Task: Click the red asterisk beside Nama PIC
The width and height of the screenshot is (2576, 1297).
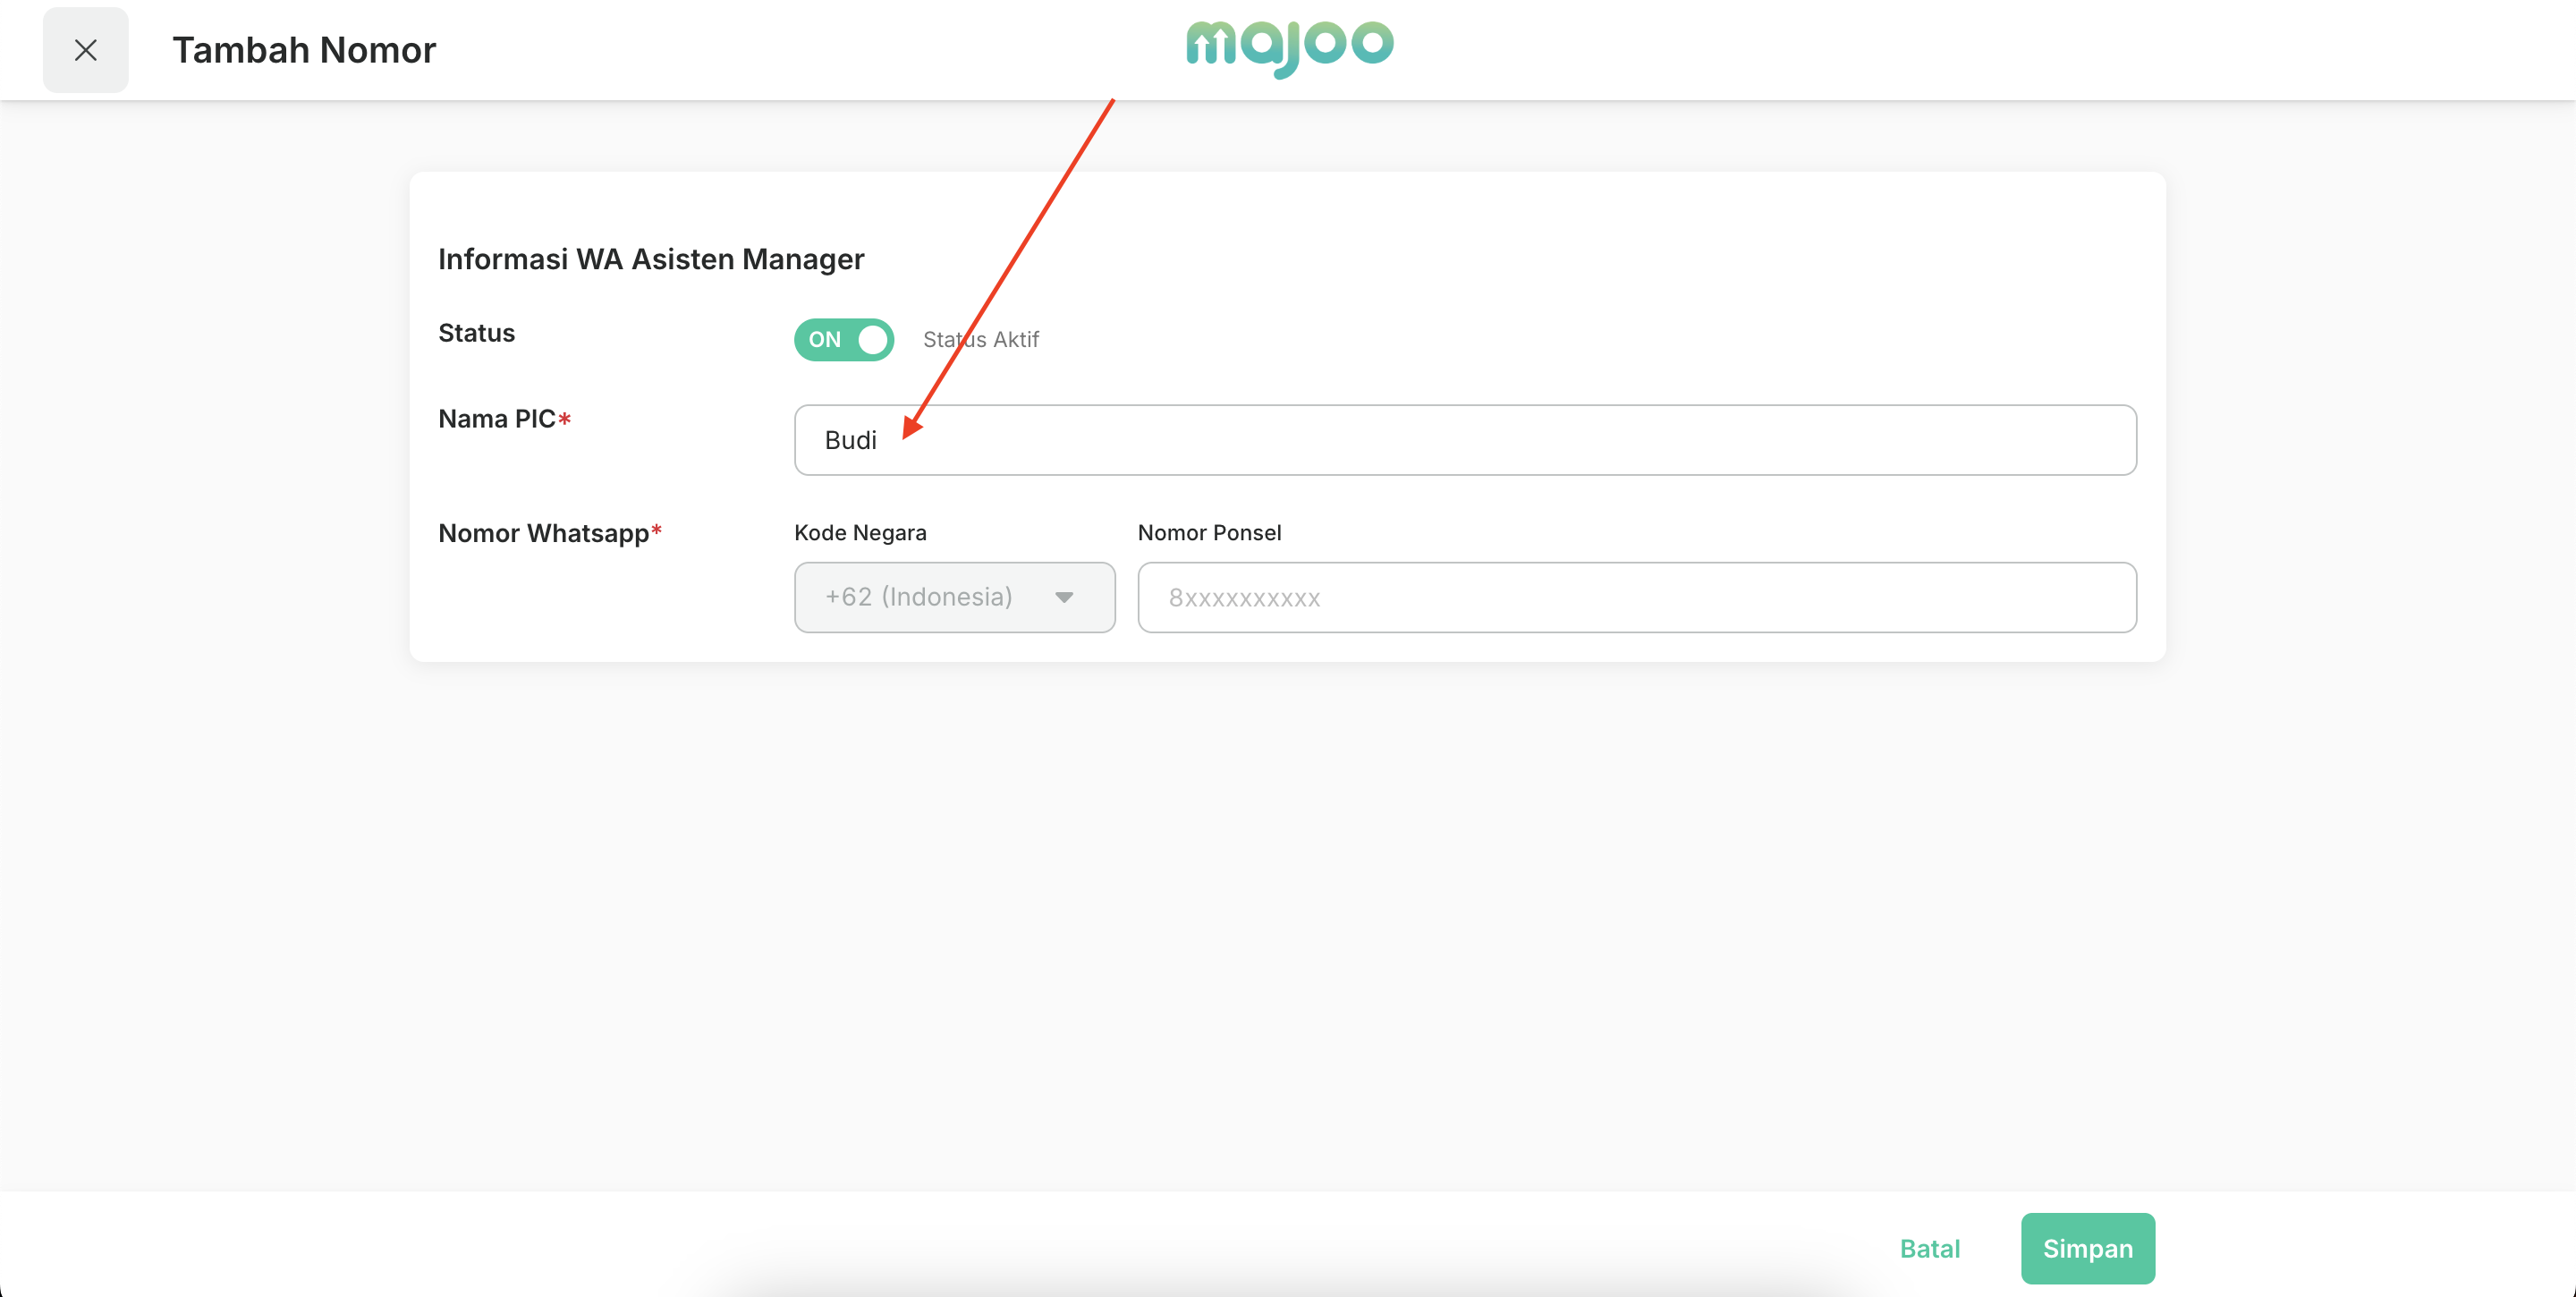Action: (x=565, y=419)
